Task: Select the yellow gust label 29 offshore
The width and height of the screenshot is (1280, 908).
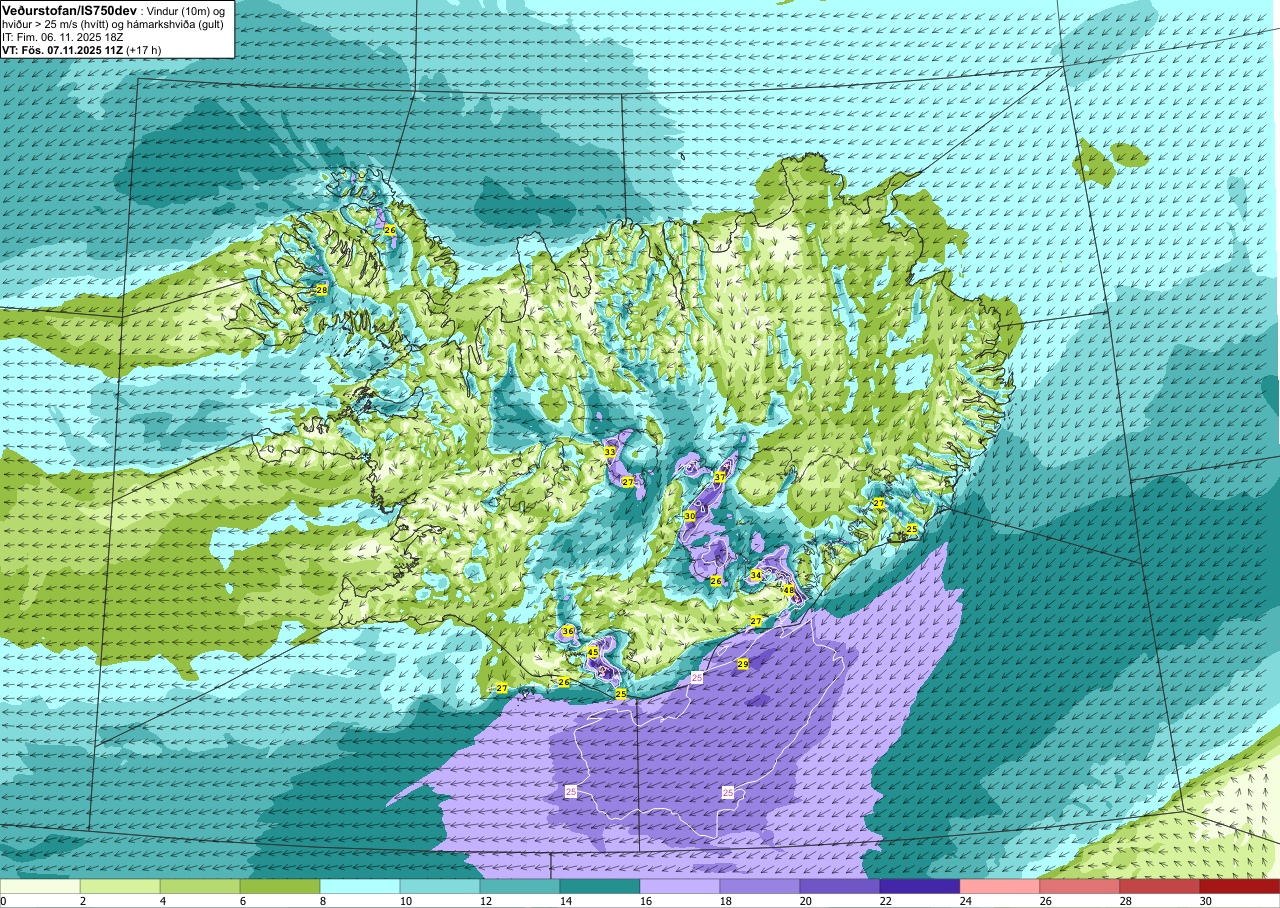Action: (743, 664)
